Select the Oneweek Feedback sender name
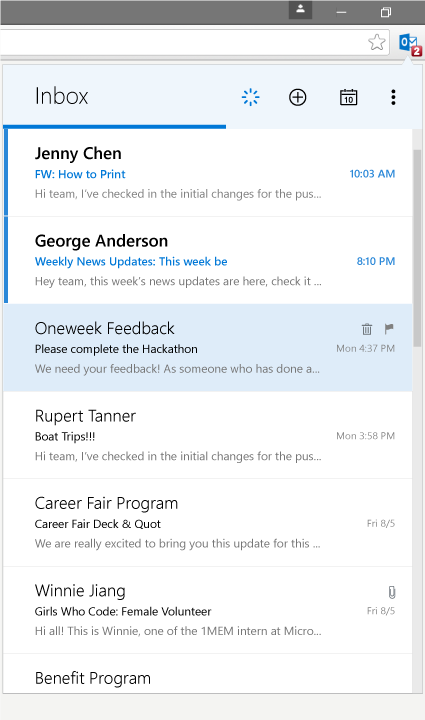This screenshot has height=720, width=425. pos(105,328)
